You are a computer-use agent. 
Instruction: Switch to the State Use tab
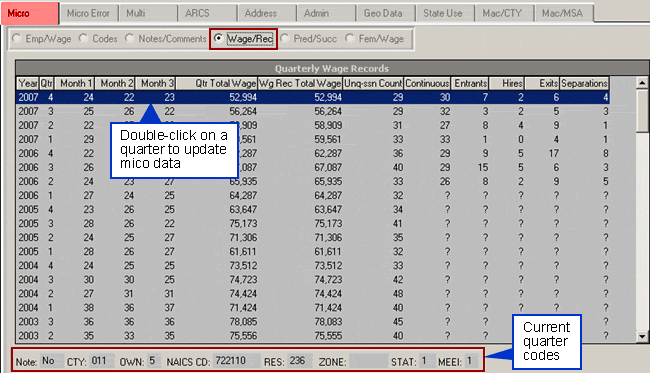click(444, 13)
